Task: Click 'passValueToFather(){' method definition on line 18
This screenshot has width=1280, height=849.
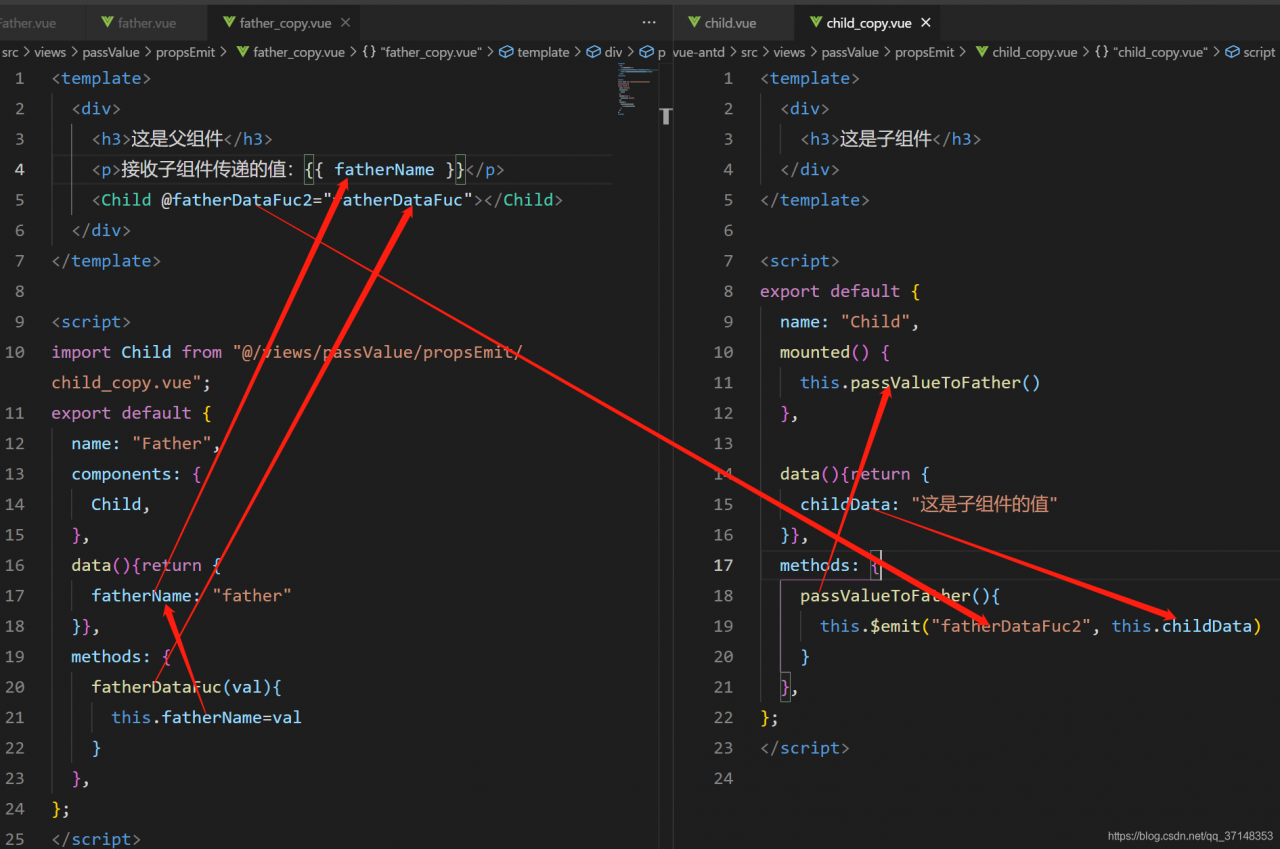Action: (900, 596)
